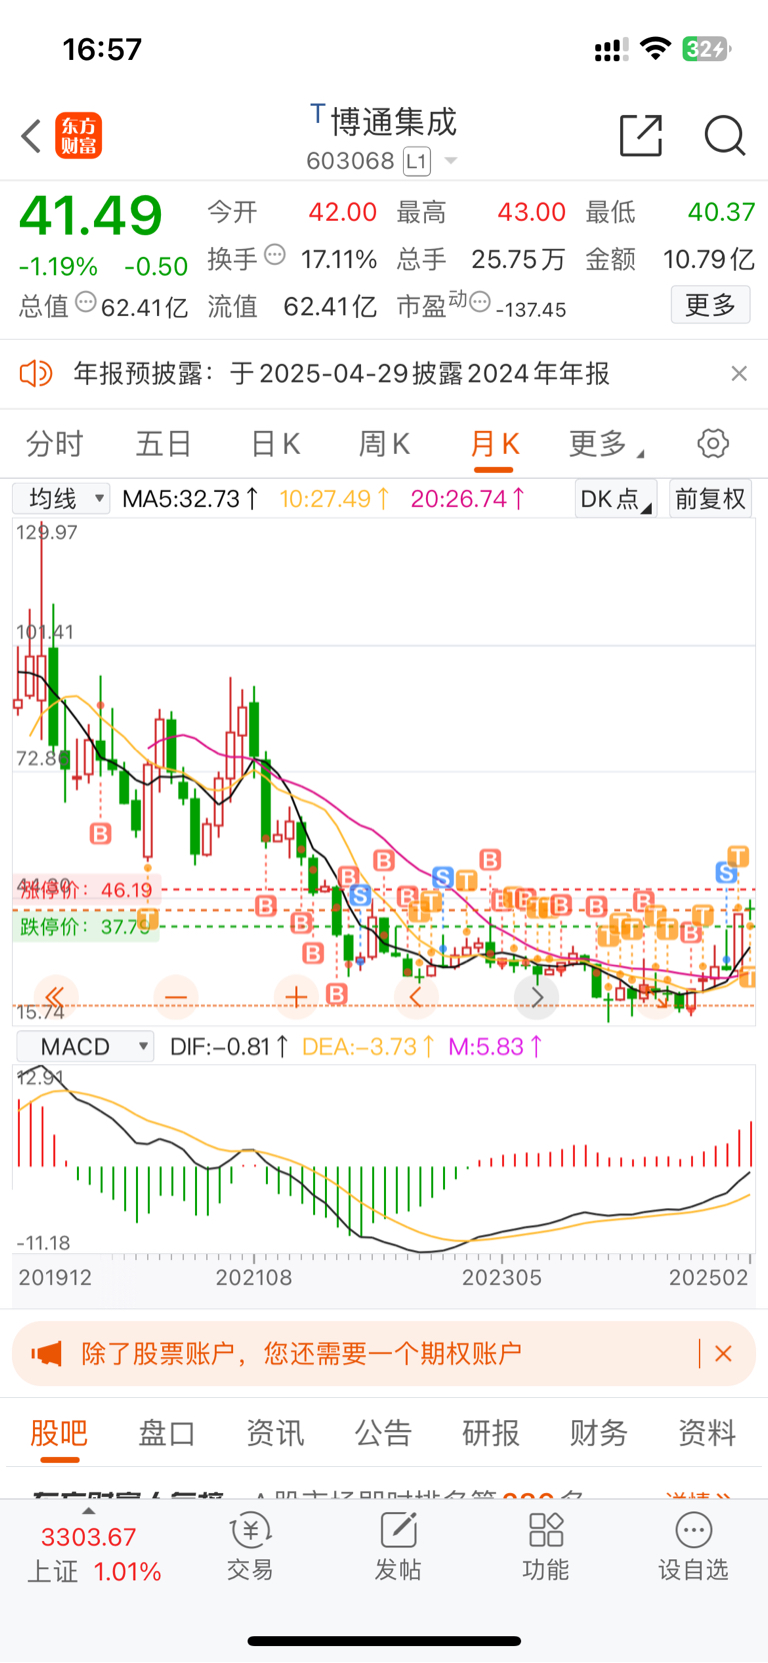Tap the battery status icon
This screenshot has height=1663, width=768.
coord(707,49)
